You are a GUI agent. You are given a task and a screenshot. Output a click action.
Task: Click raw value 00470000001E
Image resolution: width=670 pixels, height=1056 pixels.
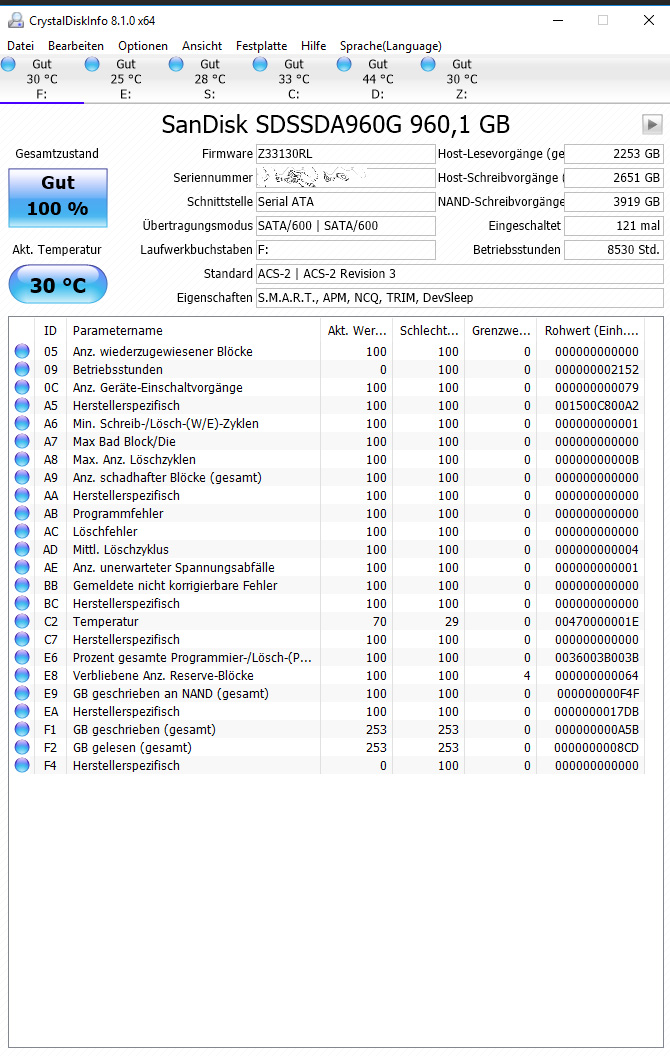pos(597,622)
